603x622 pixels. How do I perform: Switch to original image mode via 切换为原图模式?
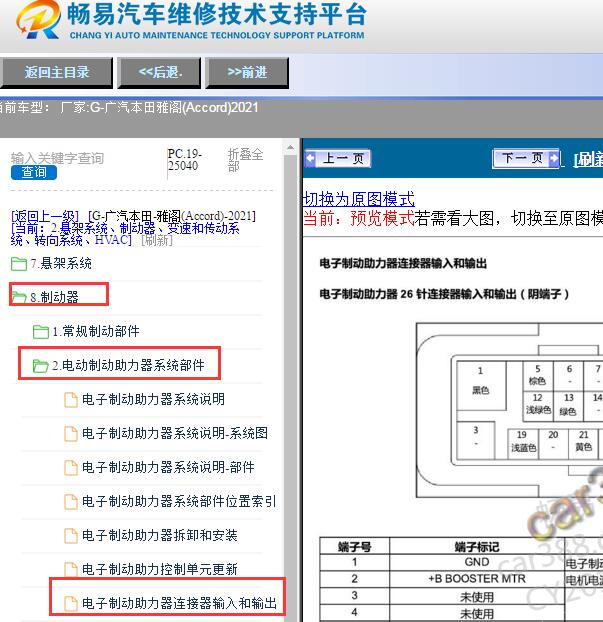tap(359, 199)
